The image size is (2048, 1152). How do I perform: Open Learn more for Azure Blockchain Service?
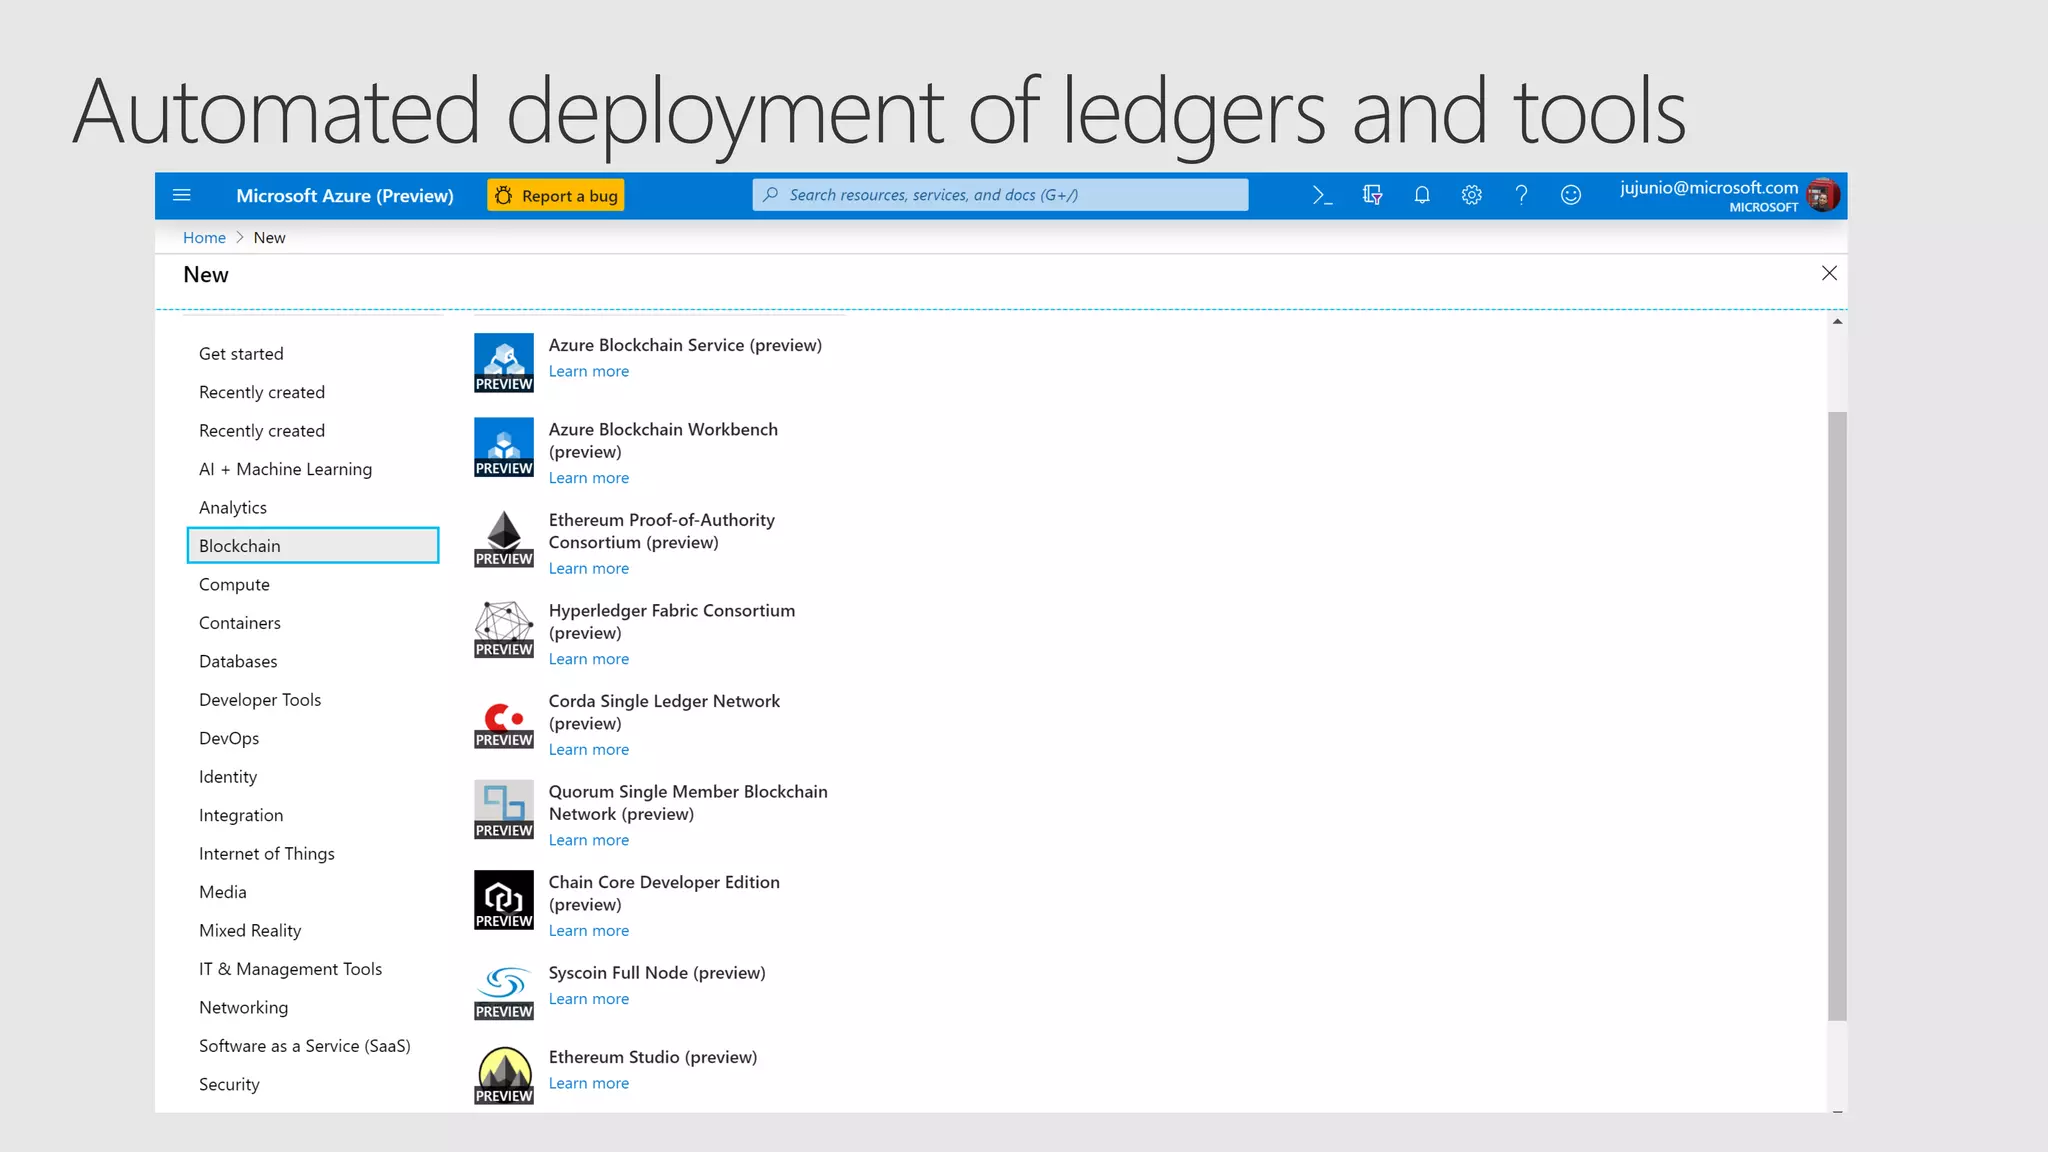click(x=589, y=371)
